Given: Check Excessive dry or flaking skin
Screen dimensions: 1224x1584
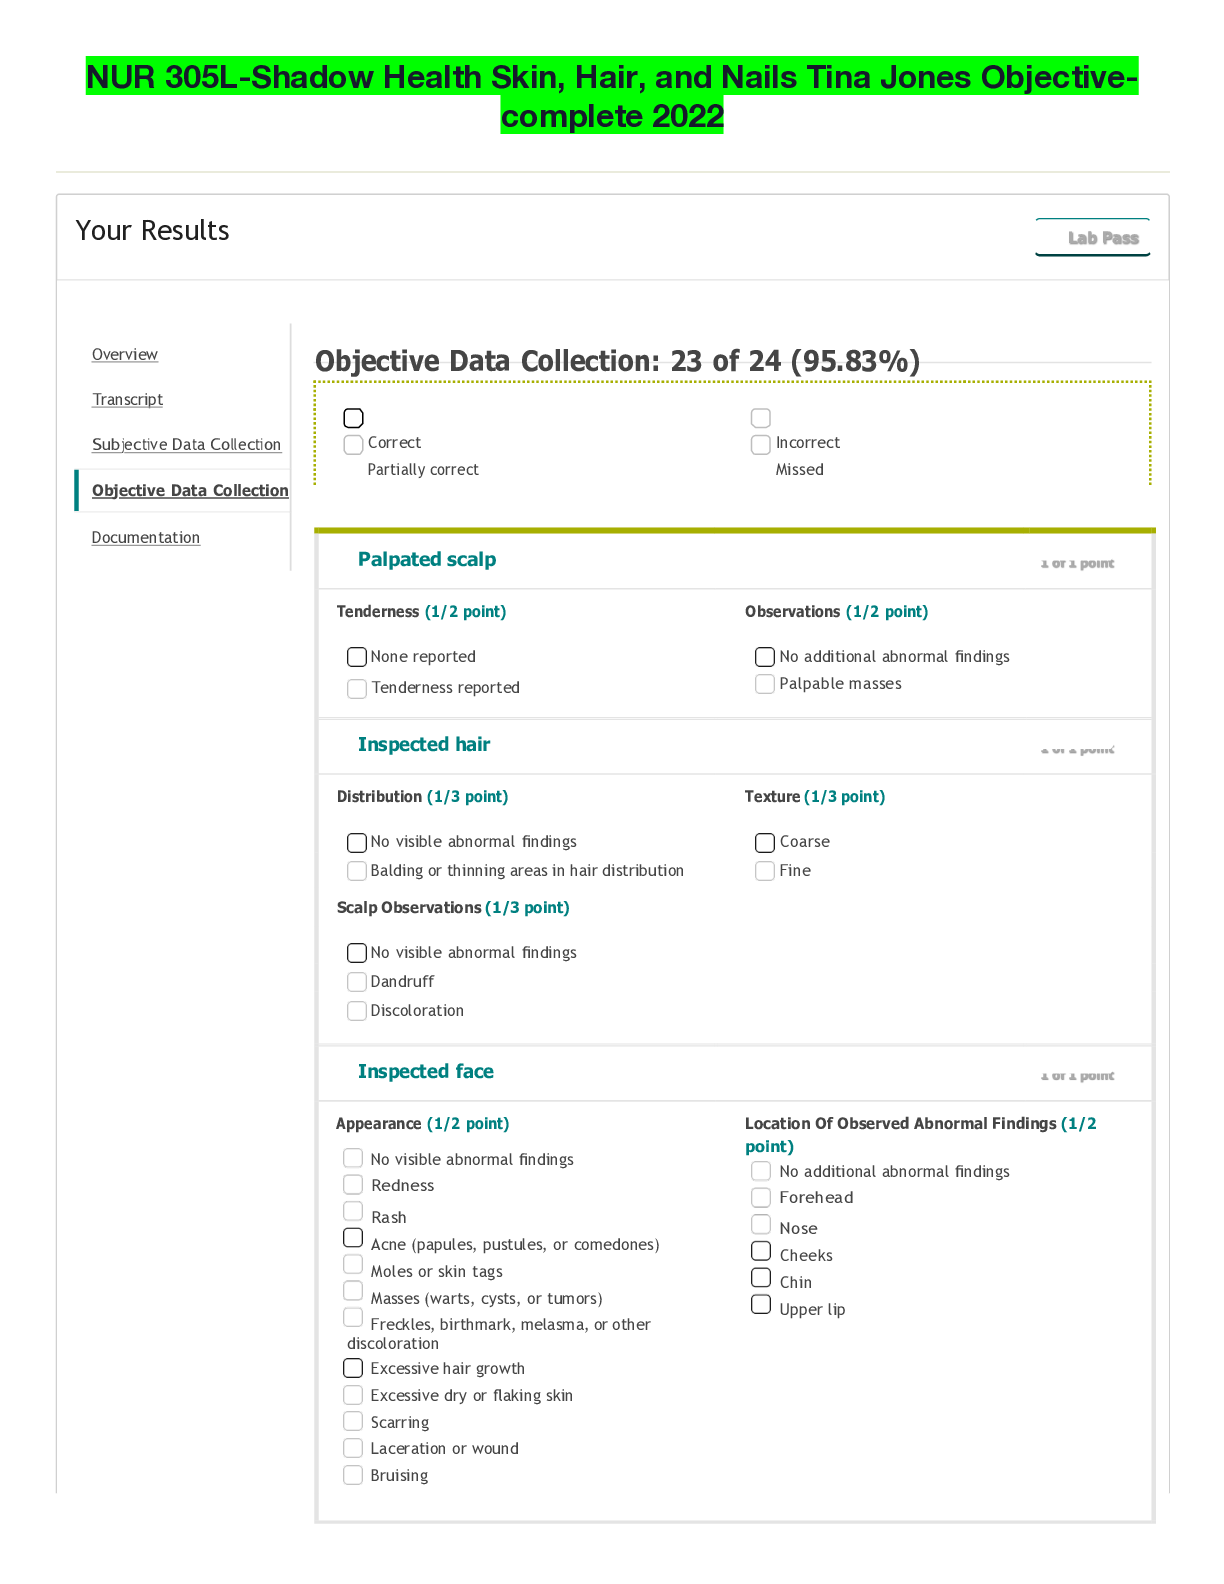Looking at the screenshot, I should pyautogui.click(x=353, y=1395).
